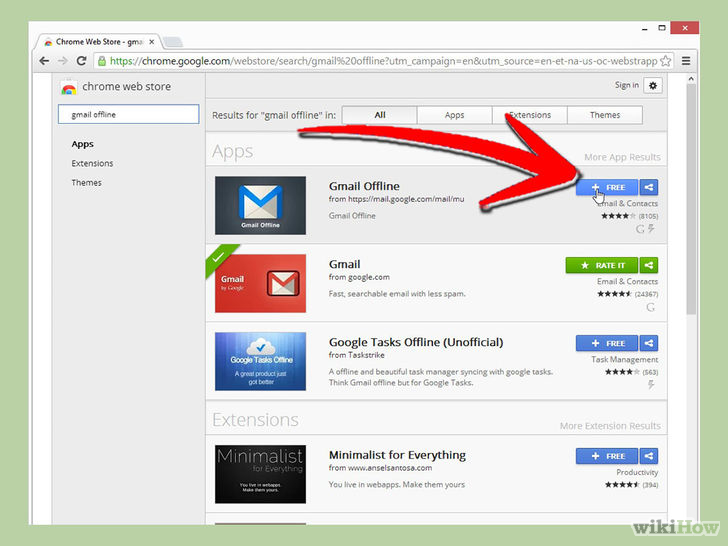Select the All results filter tab
Image resolution: width=728 pixels, height=546 pixels.
(380, 115)
